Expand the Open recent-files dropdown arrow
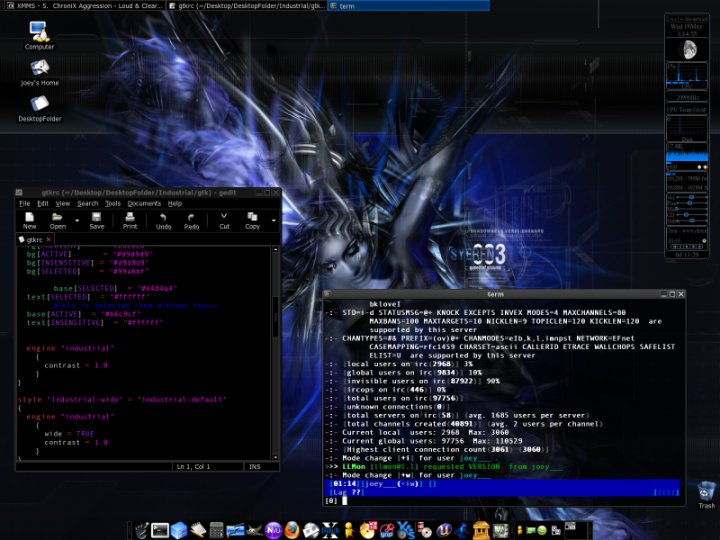The width and height of the screenshot is (720, 540). pyautogui.click(x=77, y=221)
